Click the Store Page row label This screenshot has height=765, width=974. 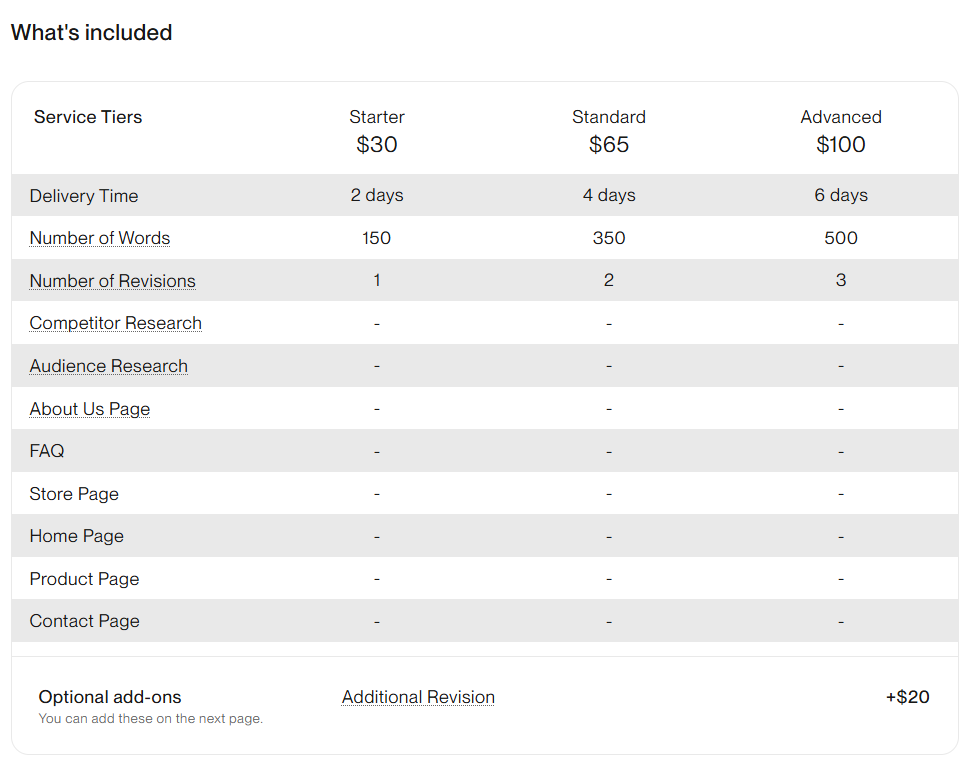74,494
